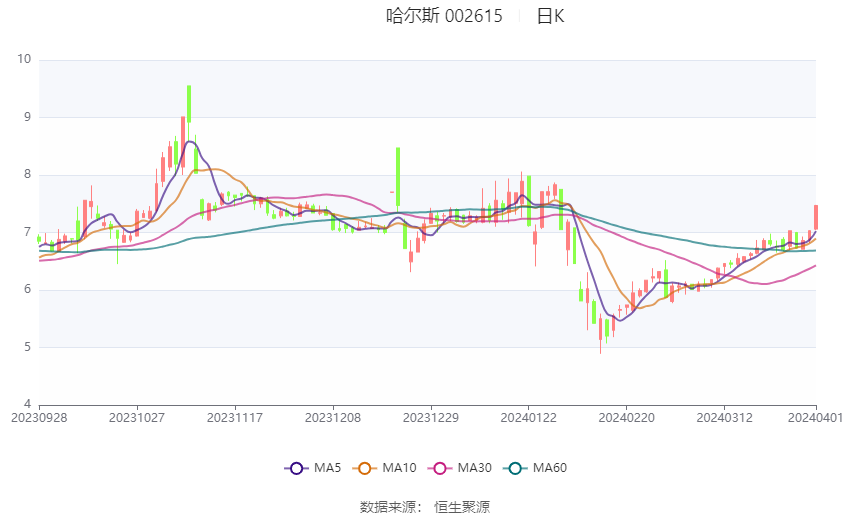850x517 pixels.
Task: Click the y-axis value 9
Action: tap(28, 117)
